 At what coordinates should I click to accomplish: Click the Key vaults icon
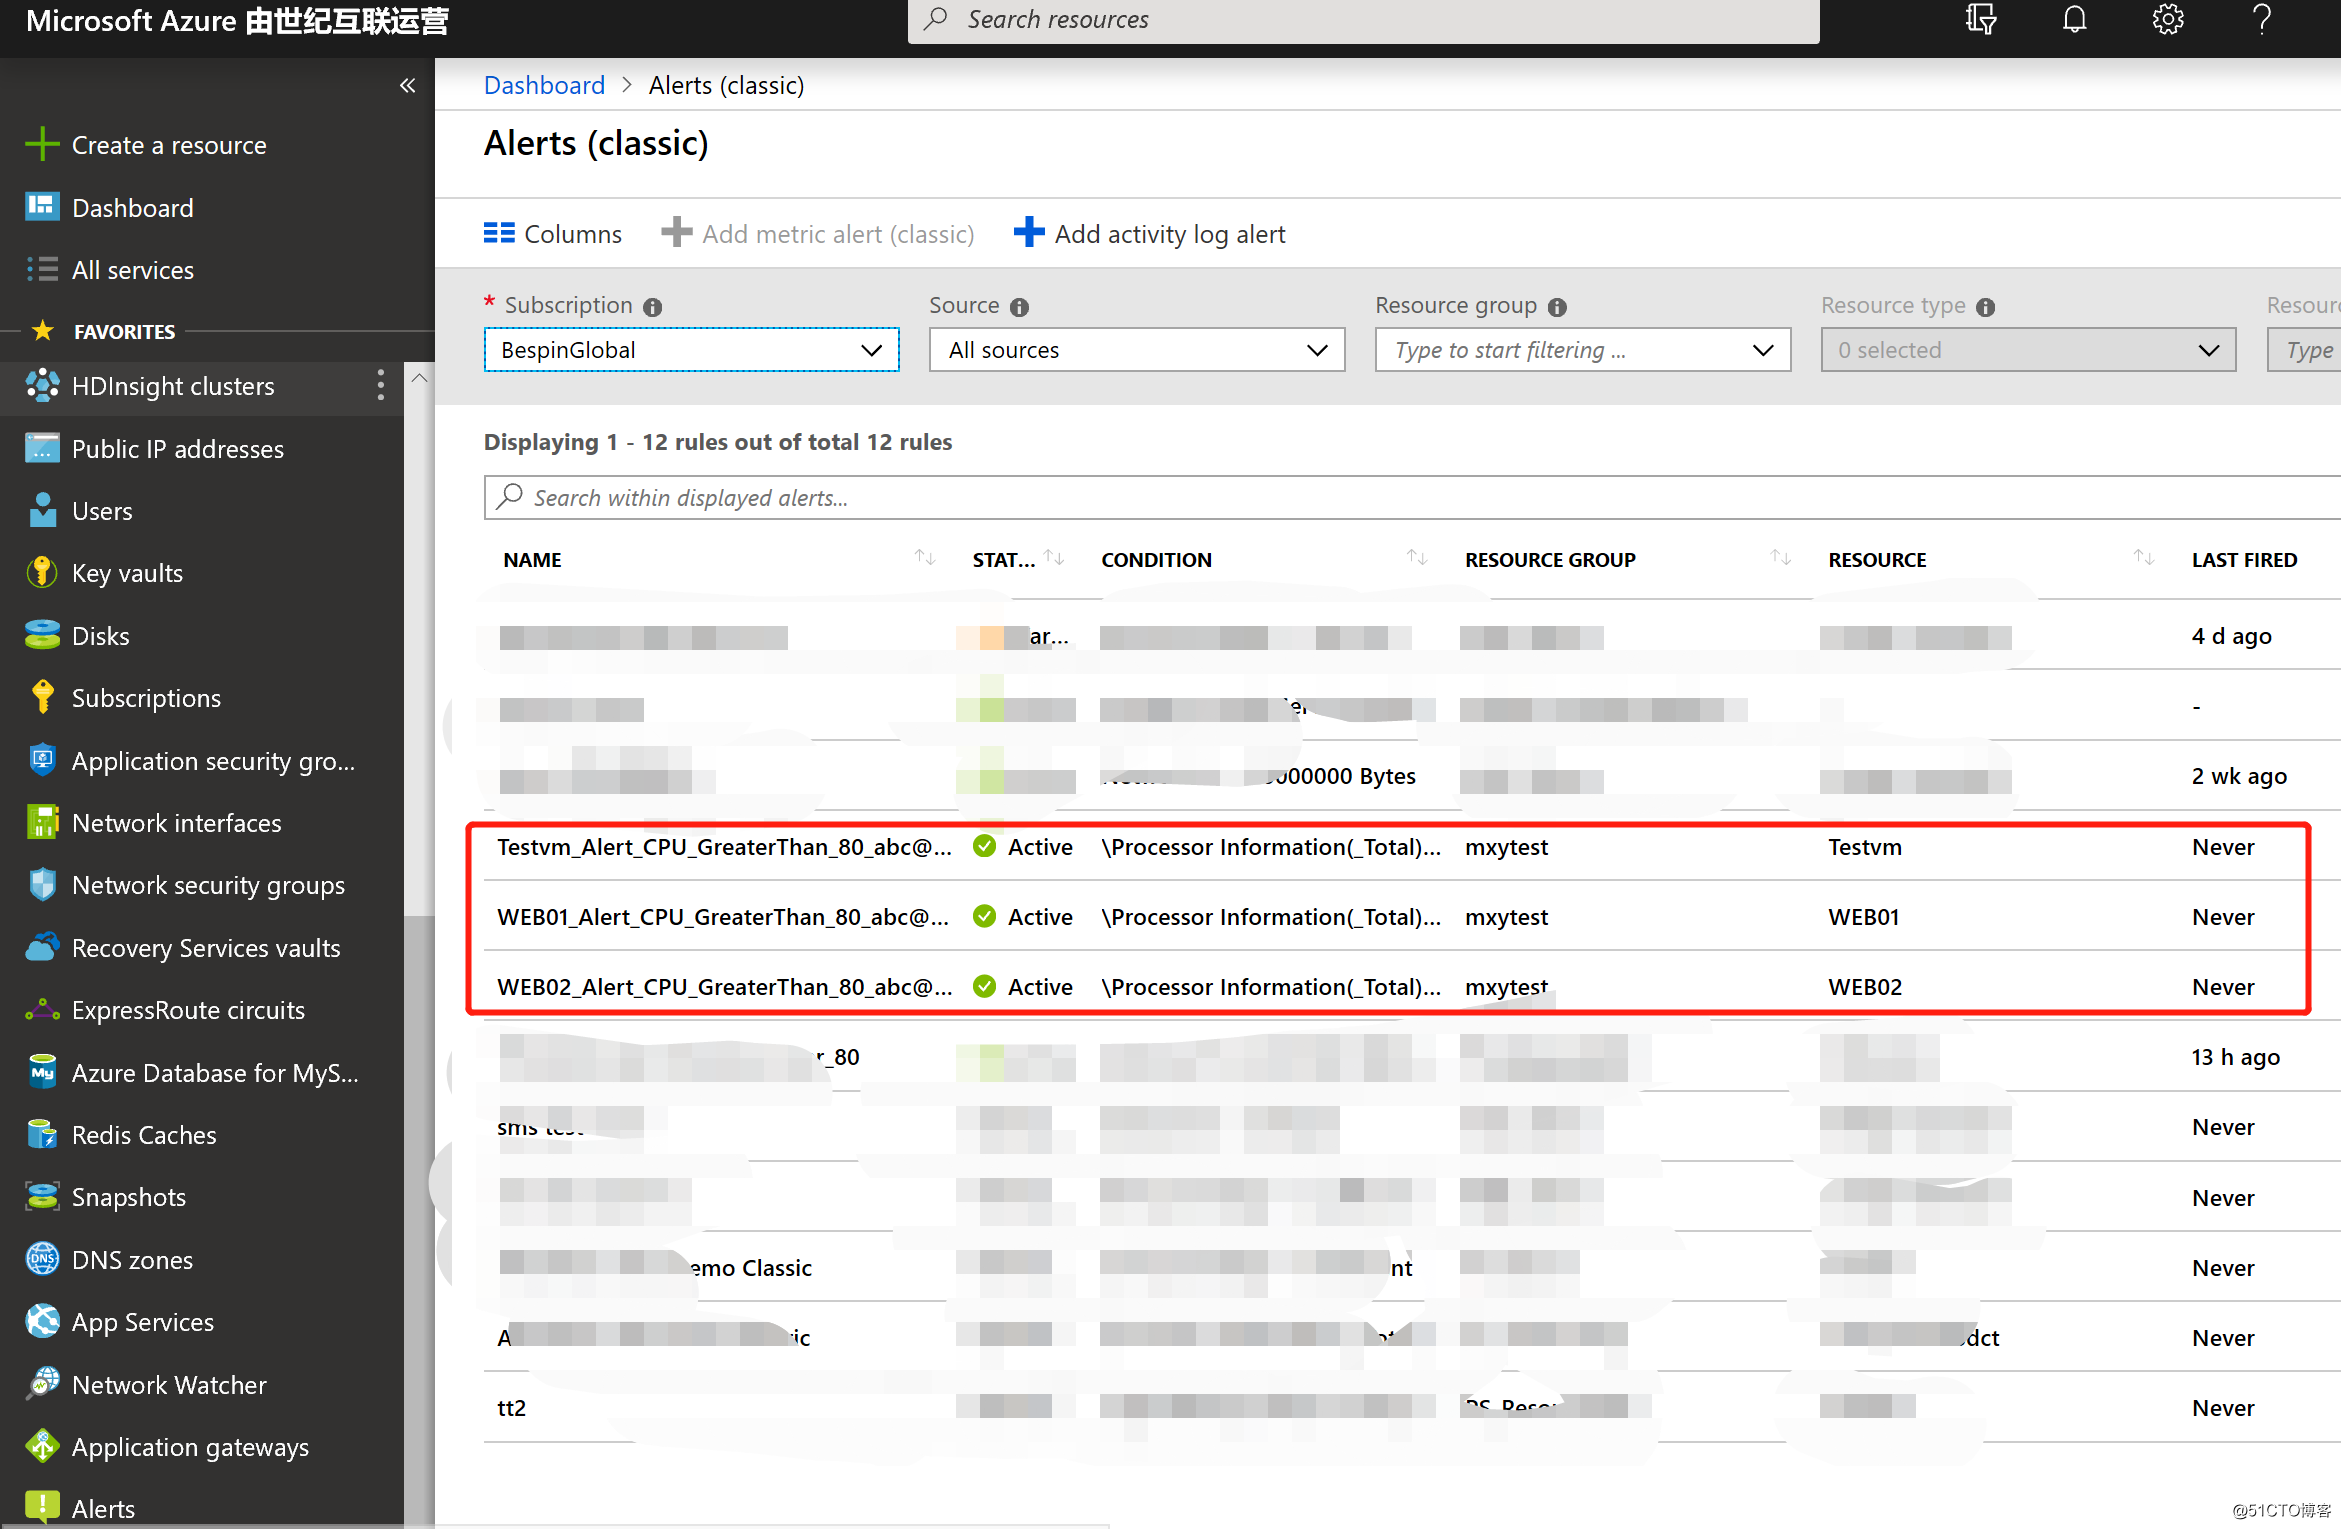[x=42, y=572]
